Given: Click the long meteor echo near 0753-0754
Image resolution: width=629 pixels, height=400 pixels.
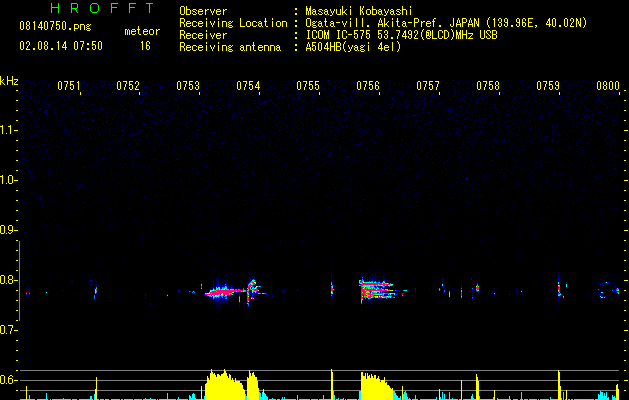Looking at the screenshot, I should click(x=225, y=292).
